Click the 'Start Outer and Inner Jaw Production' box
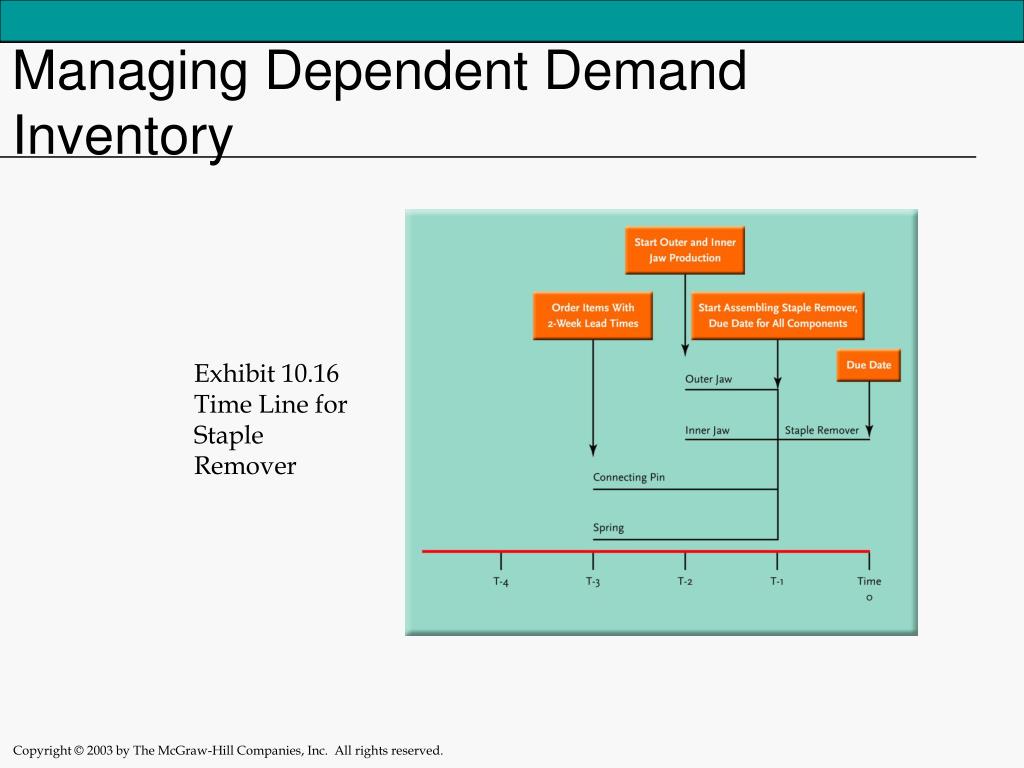 [684, 250]
